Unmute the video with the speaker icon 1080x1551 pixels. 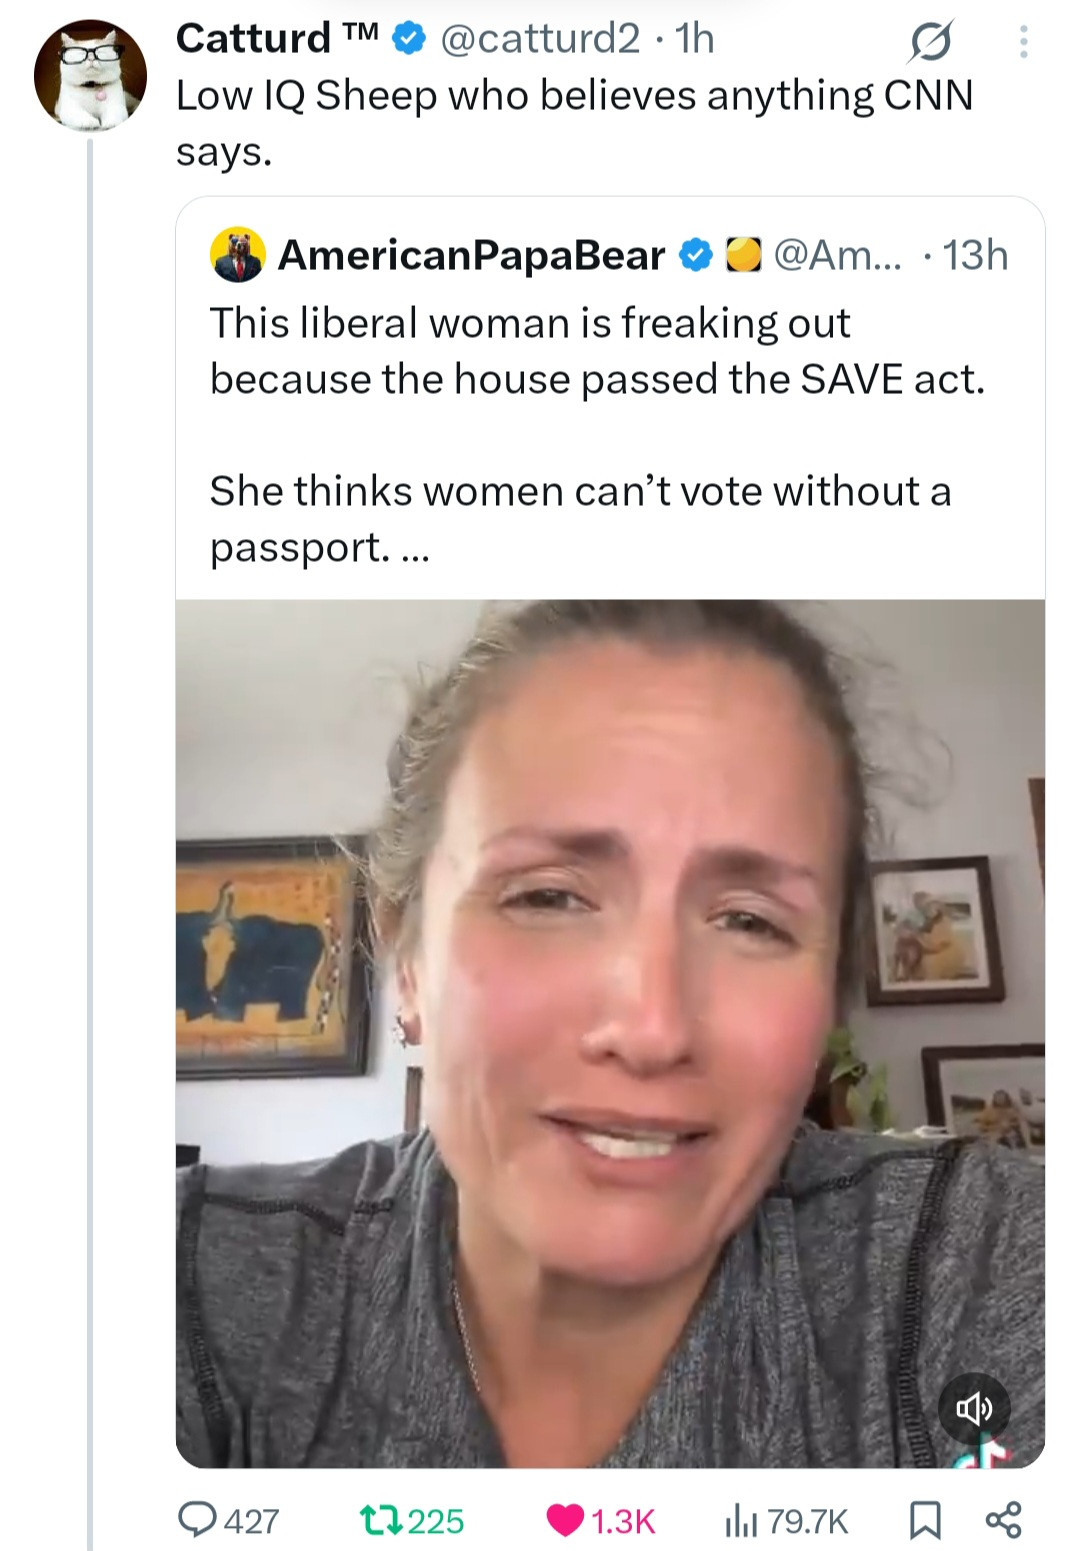(x=974, y=1409)
